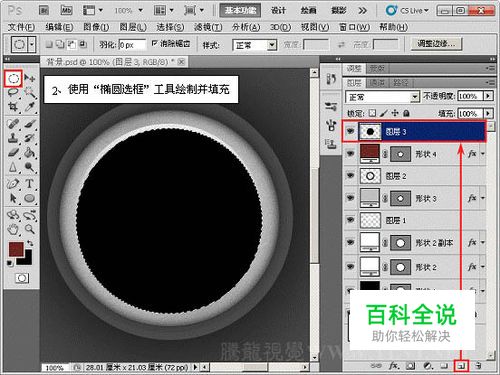
Task: Select the Pen tool
Action: point(13,184)
